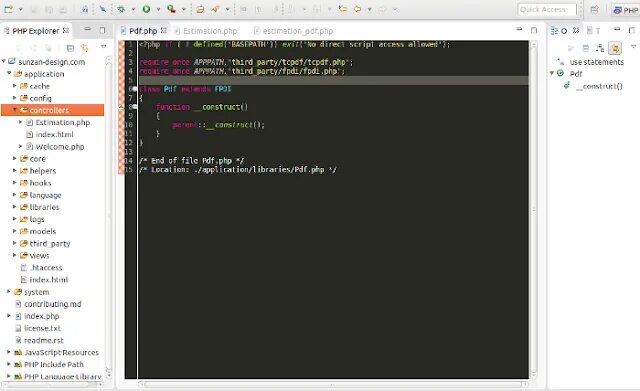Collapse the sunzan-design.com project node
The height and width of the screenshot is (391, 640).
click(3, 61)
